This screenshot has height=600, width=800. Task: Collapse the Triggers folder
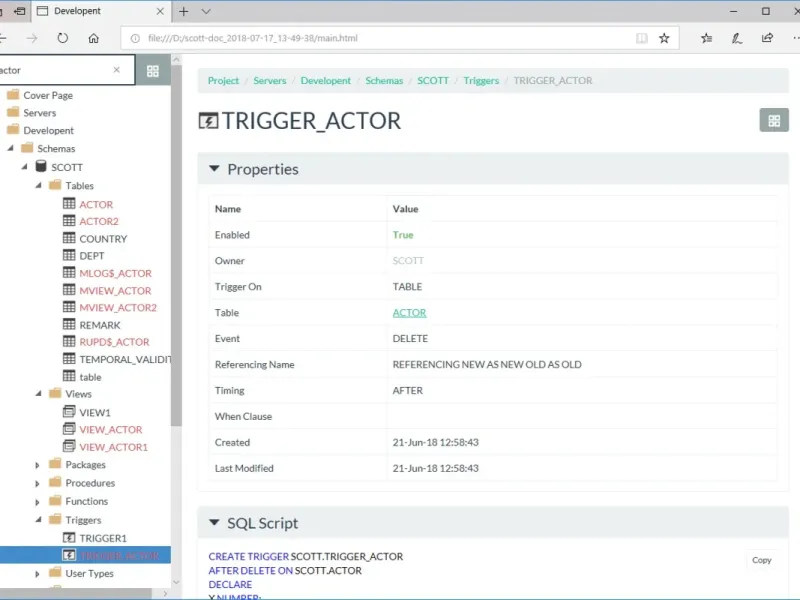pyautogui.click(x=38, y=519)
